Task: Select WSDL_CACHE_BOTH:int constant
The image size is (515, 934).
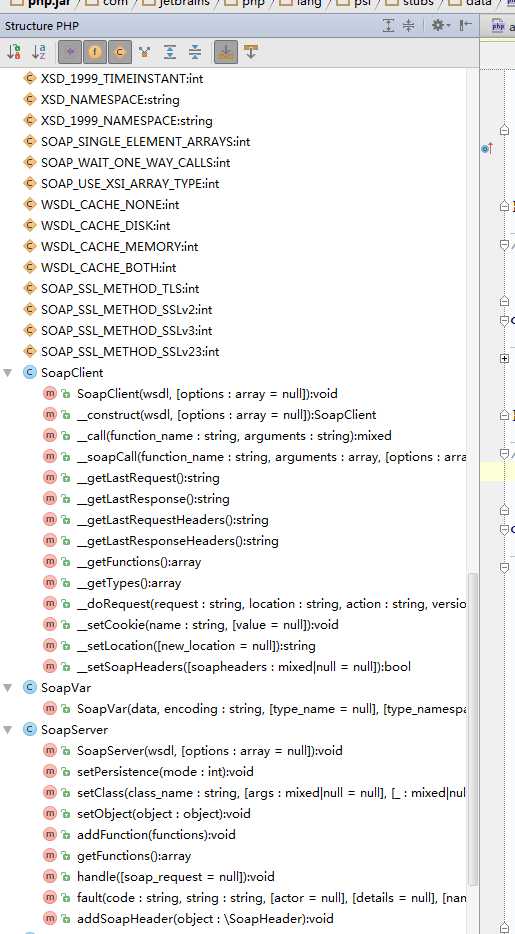Action: [108, 267]
